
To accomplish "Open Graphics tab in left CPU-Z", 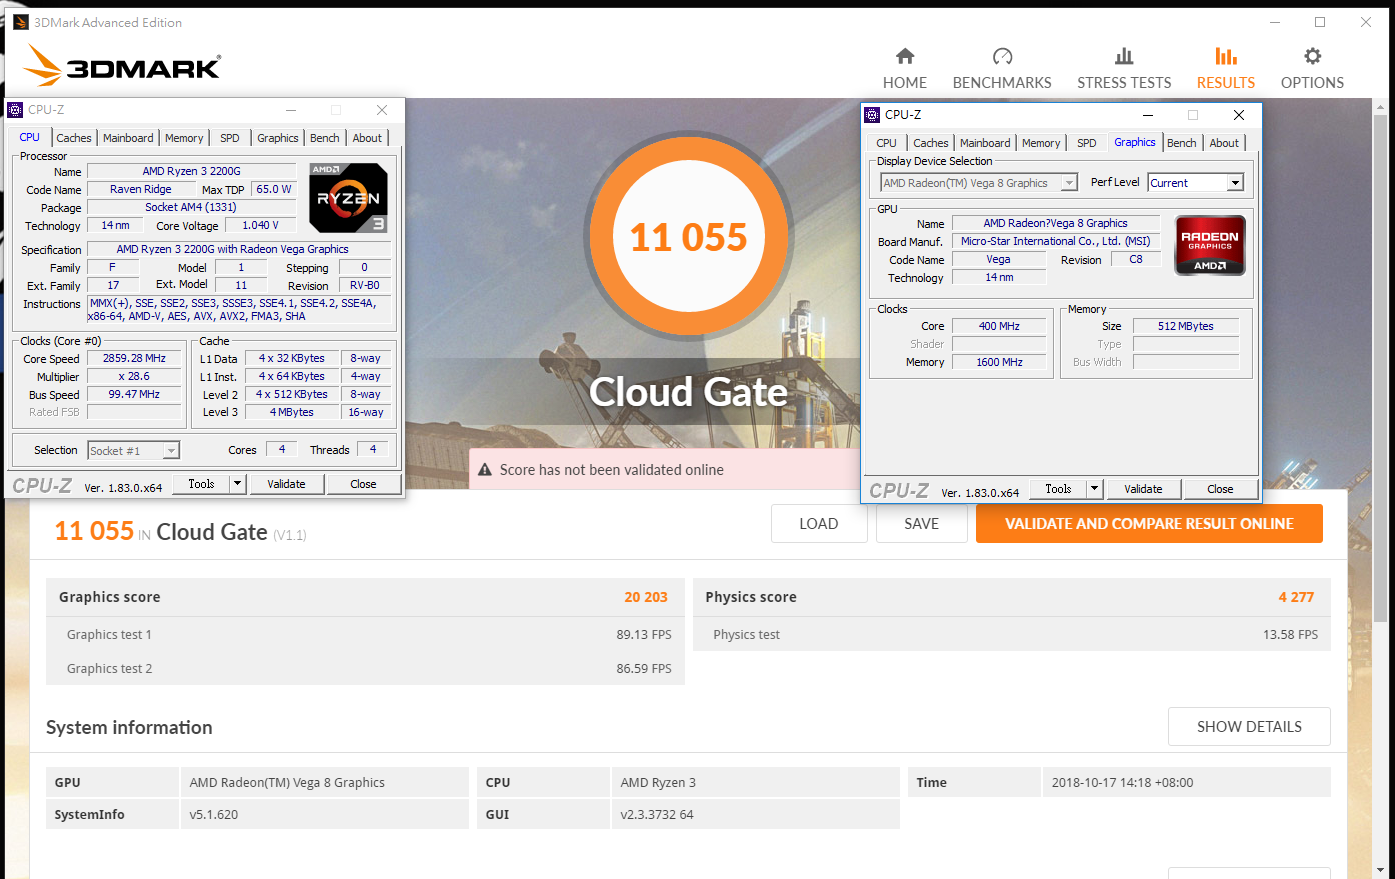I will pyautogui.click(x=277, y=138).
